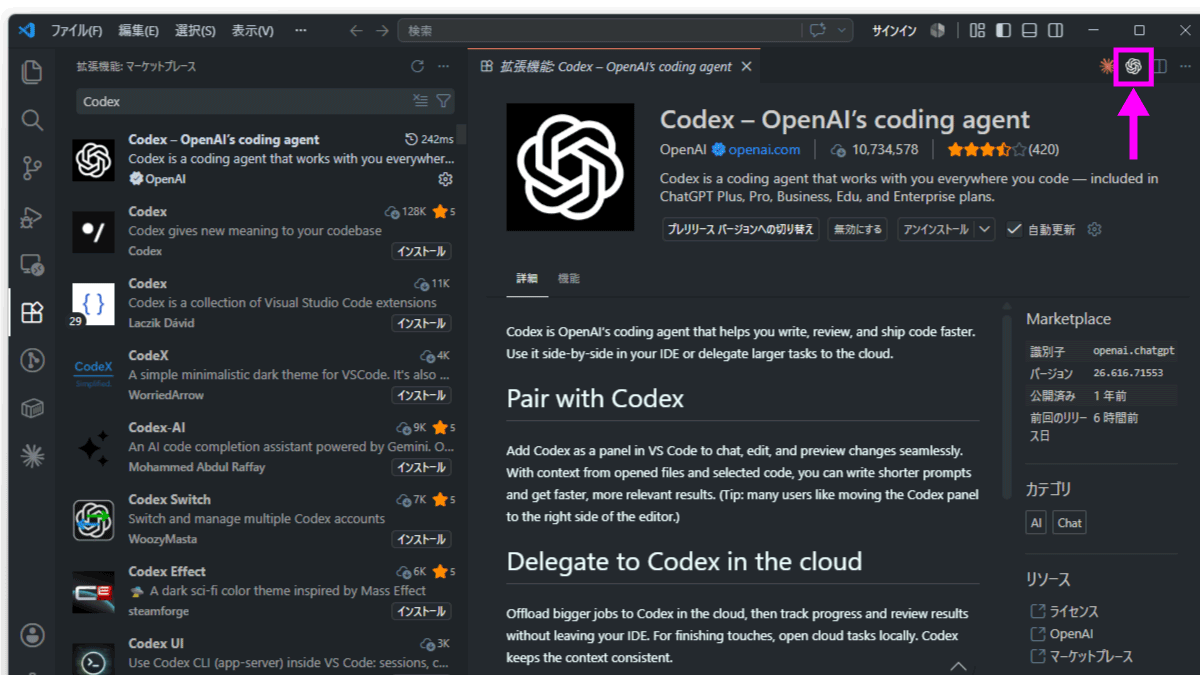Image resolution: width=1200 pixels, height=675 pixels.
Task: Open marketplace panel more actions (…)
Action: click(446, 67)
